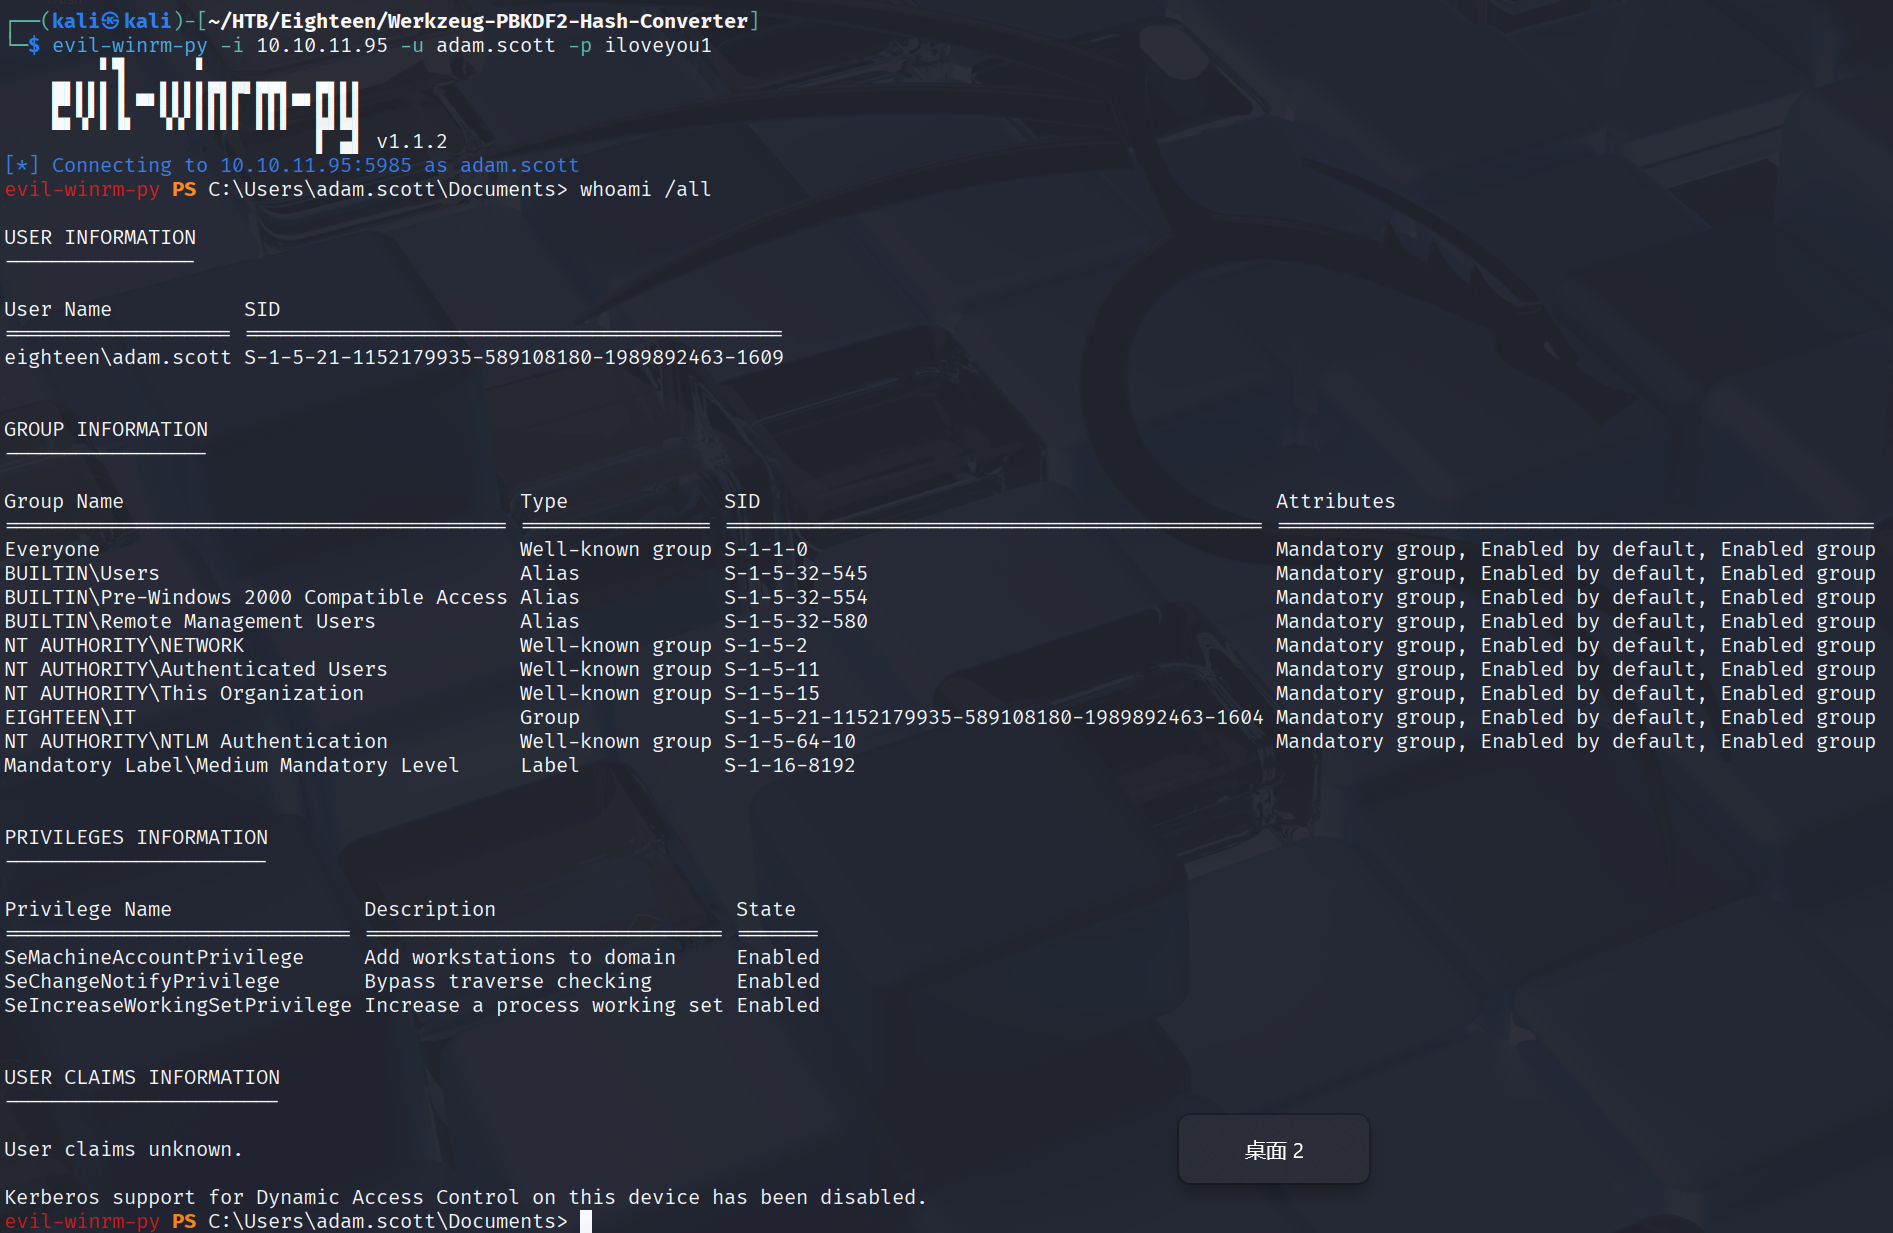Click the Type column header
Image resolution: width=1893 pixels, height=1233 pixels.
pyautogui.click(x=544, y=501)
